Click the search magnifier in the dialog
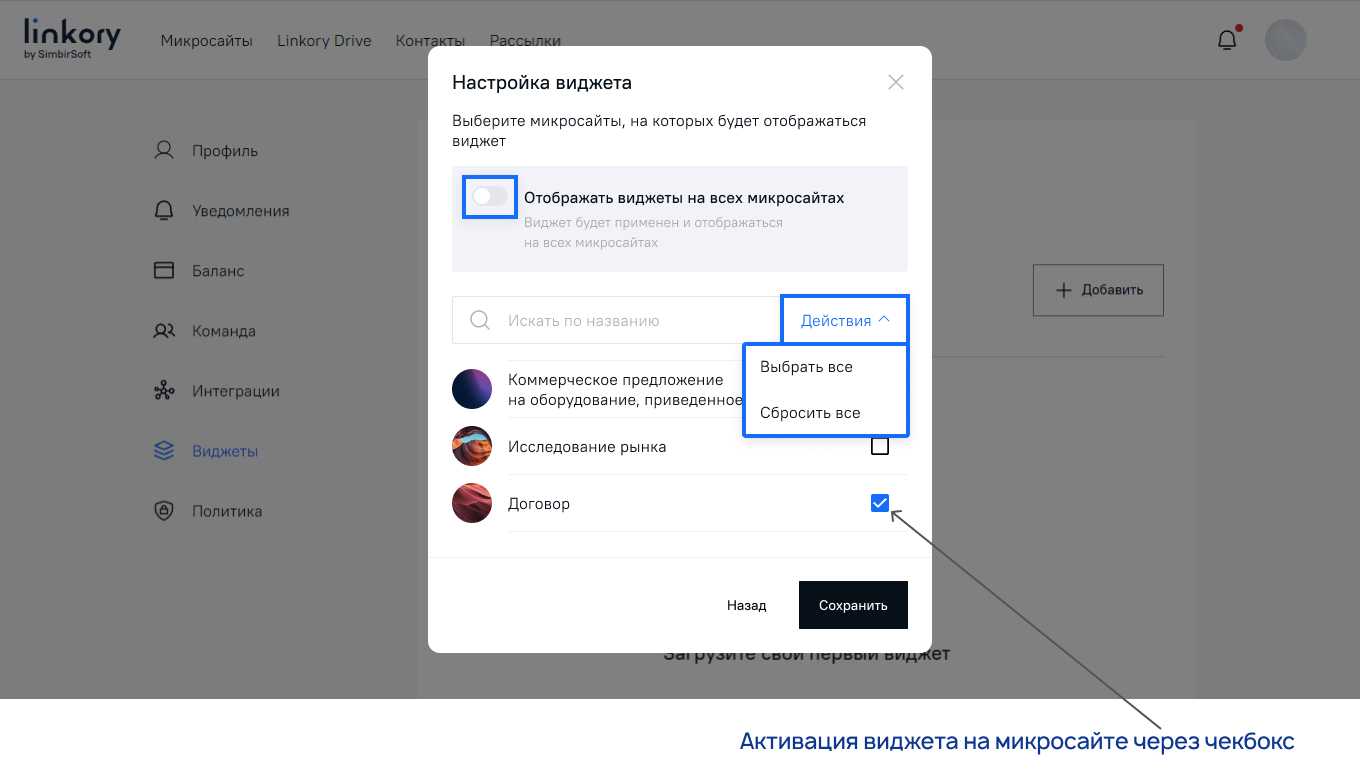Image resolution: width=1360 pixels, height=780 pixels. click(480, 319)
